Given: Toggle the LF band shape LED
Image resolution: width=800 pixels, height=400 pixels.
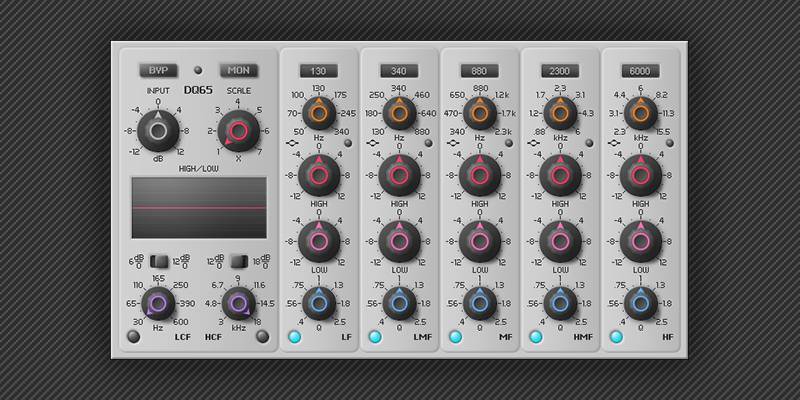Looking at the screenshot, I should point(348,143).
